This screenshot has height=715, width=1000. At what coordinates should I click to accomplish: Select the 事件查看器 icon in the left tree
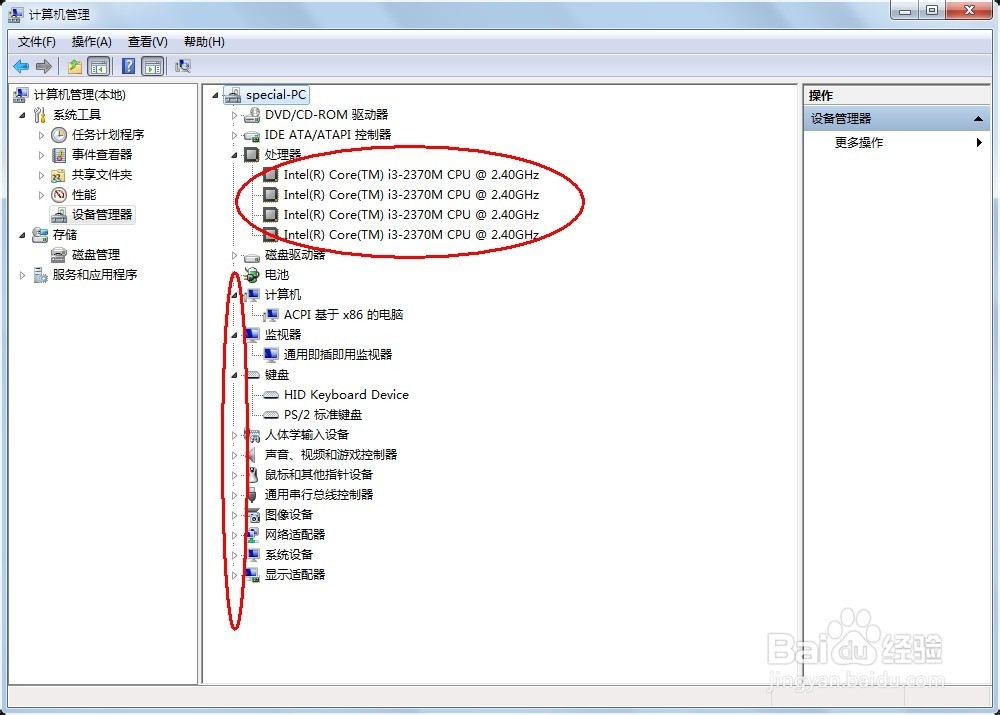click(x=60, y=155)
